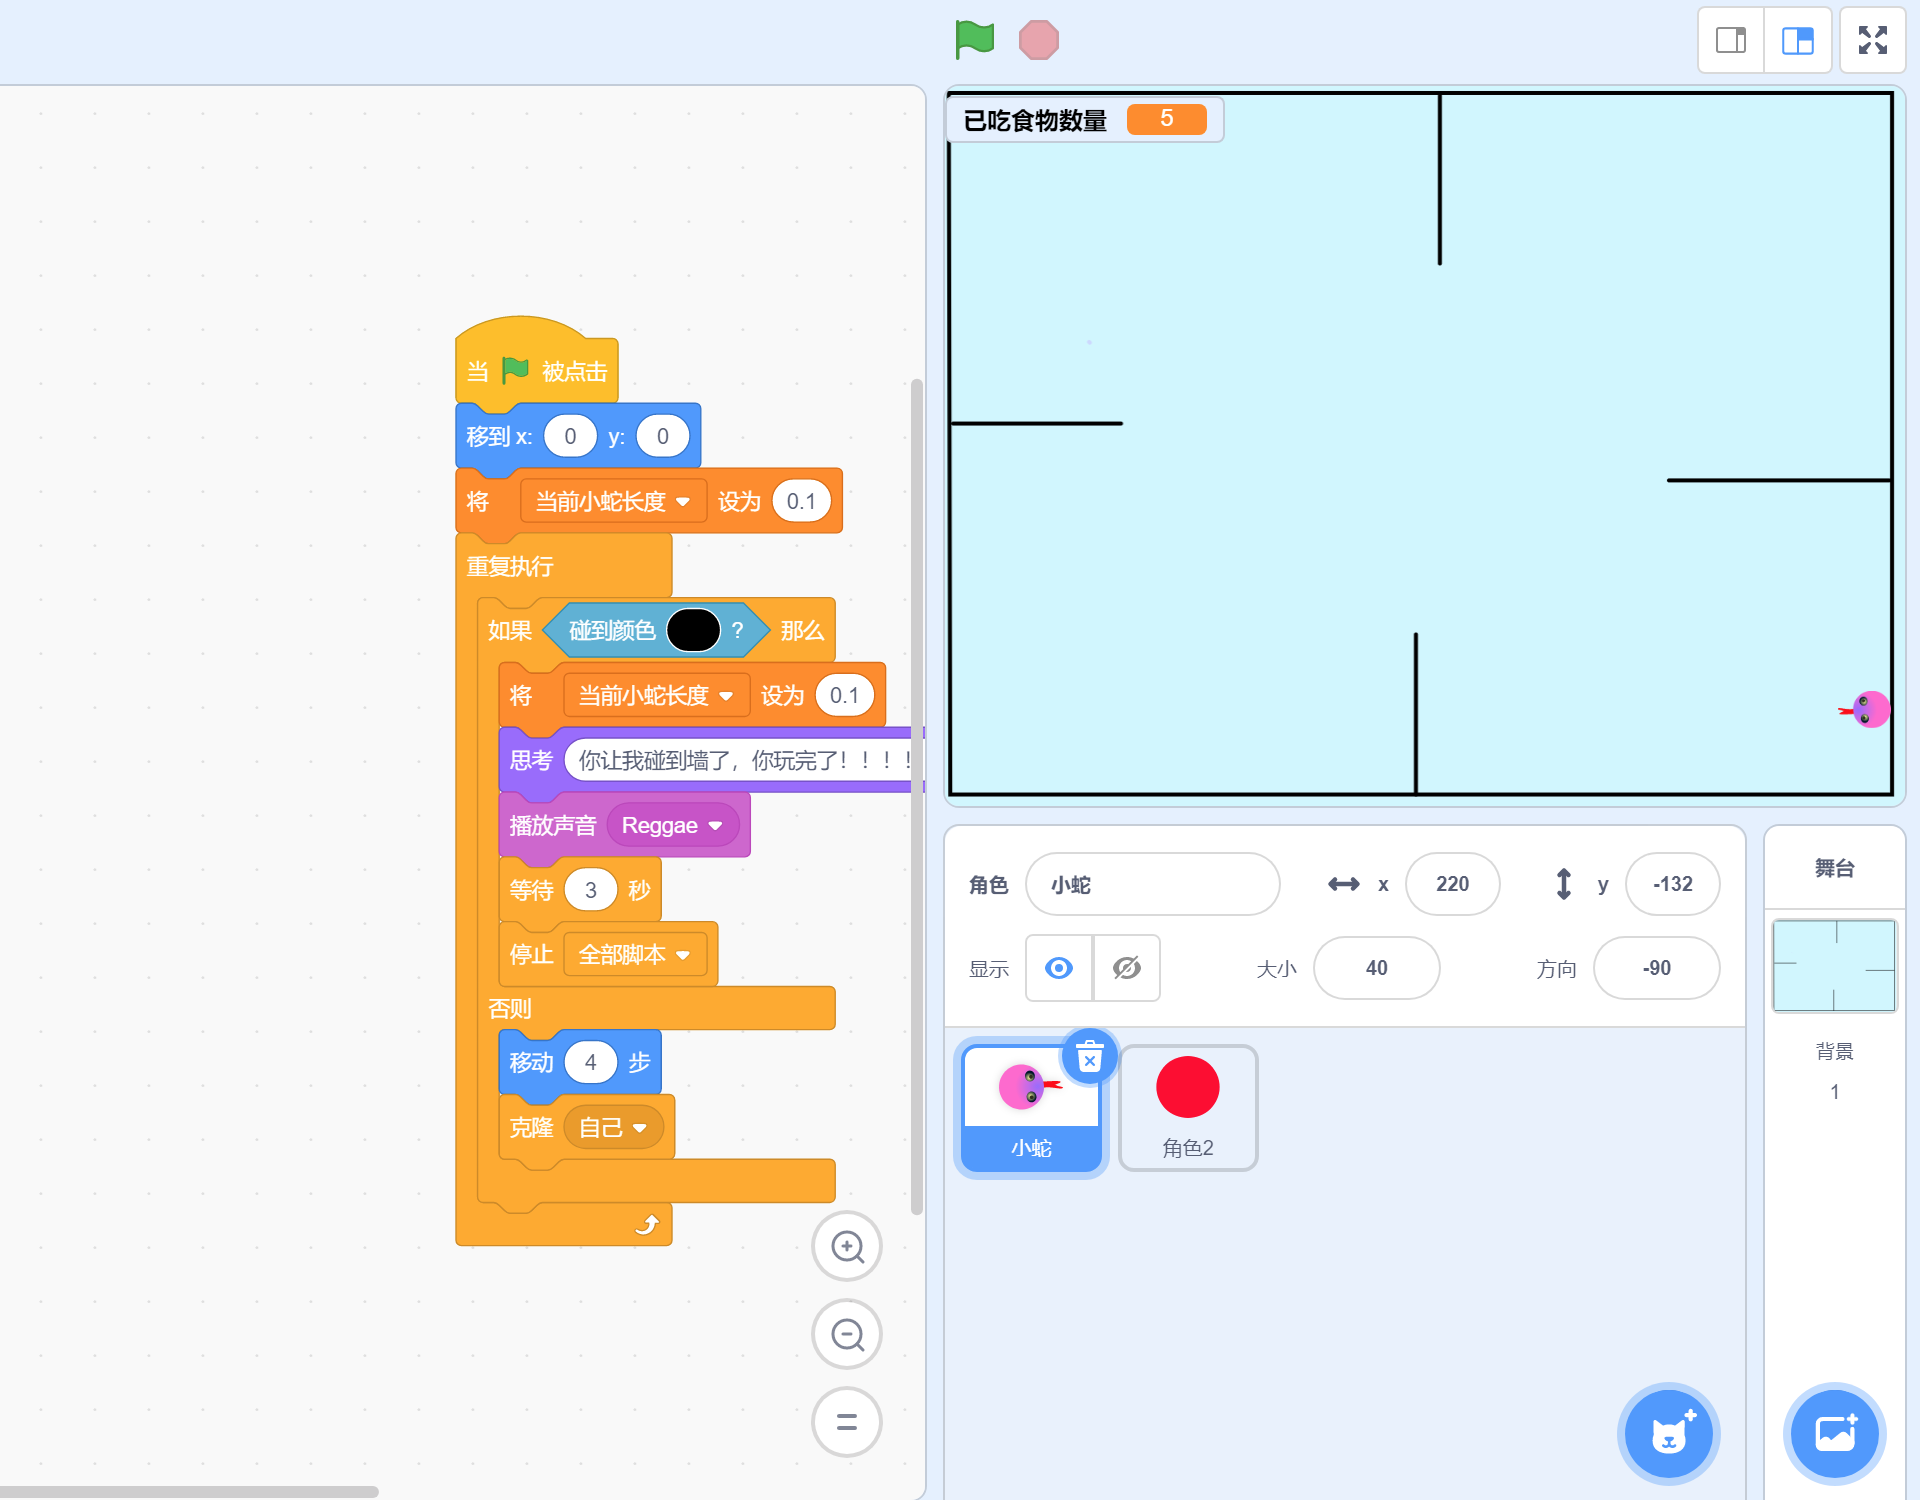1920x1500 pixels.
Task: Switch to large stage layout
Action: click(x=1797, y=40)
